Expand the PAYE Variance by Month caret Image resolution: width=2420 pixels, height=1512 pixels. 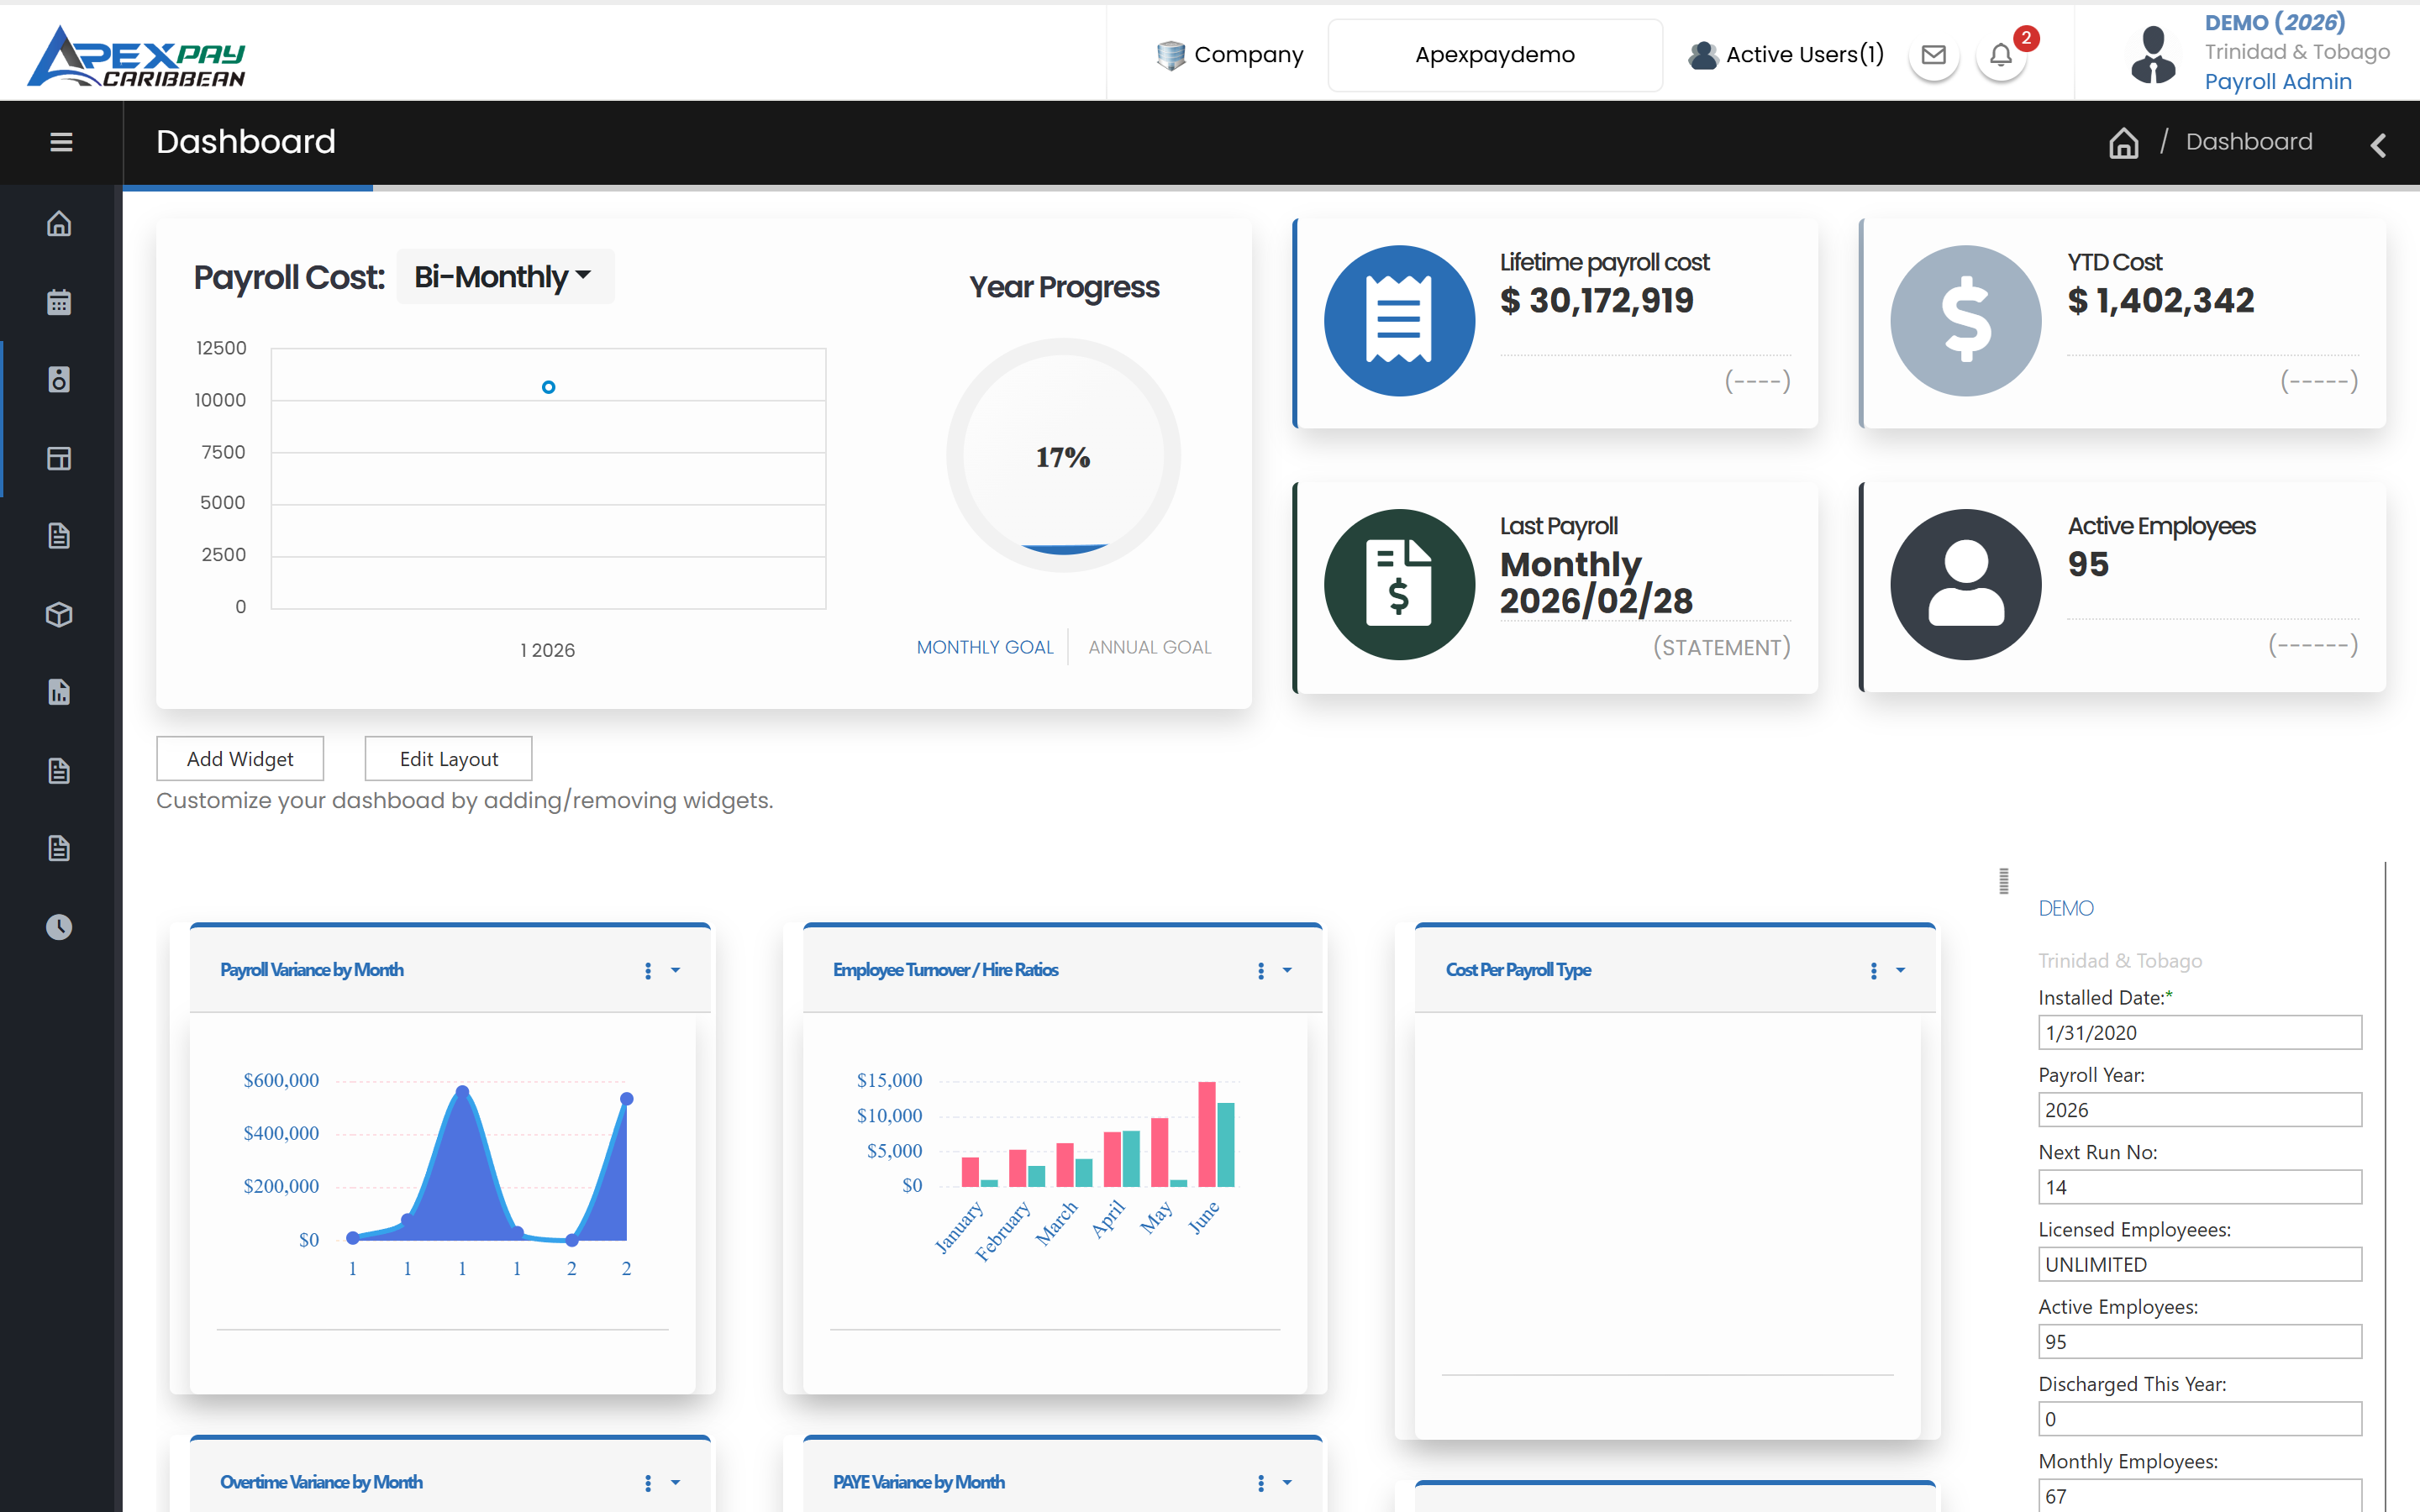(x=1288, y=1483)
